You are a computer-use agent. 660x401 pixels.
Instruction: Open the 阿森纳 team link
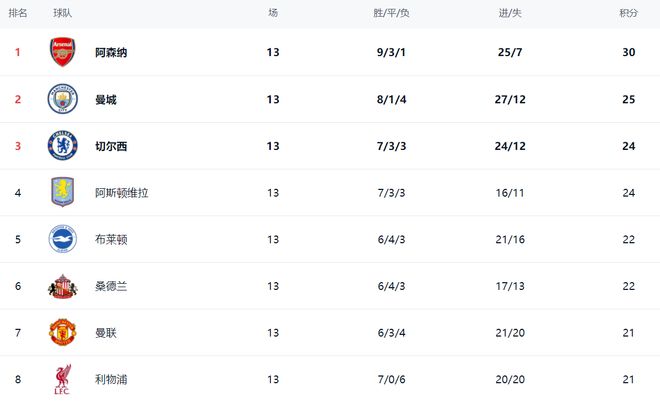click(111, 52)
